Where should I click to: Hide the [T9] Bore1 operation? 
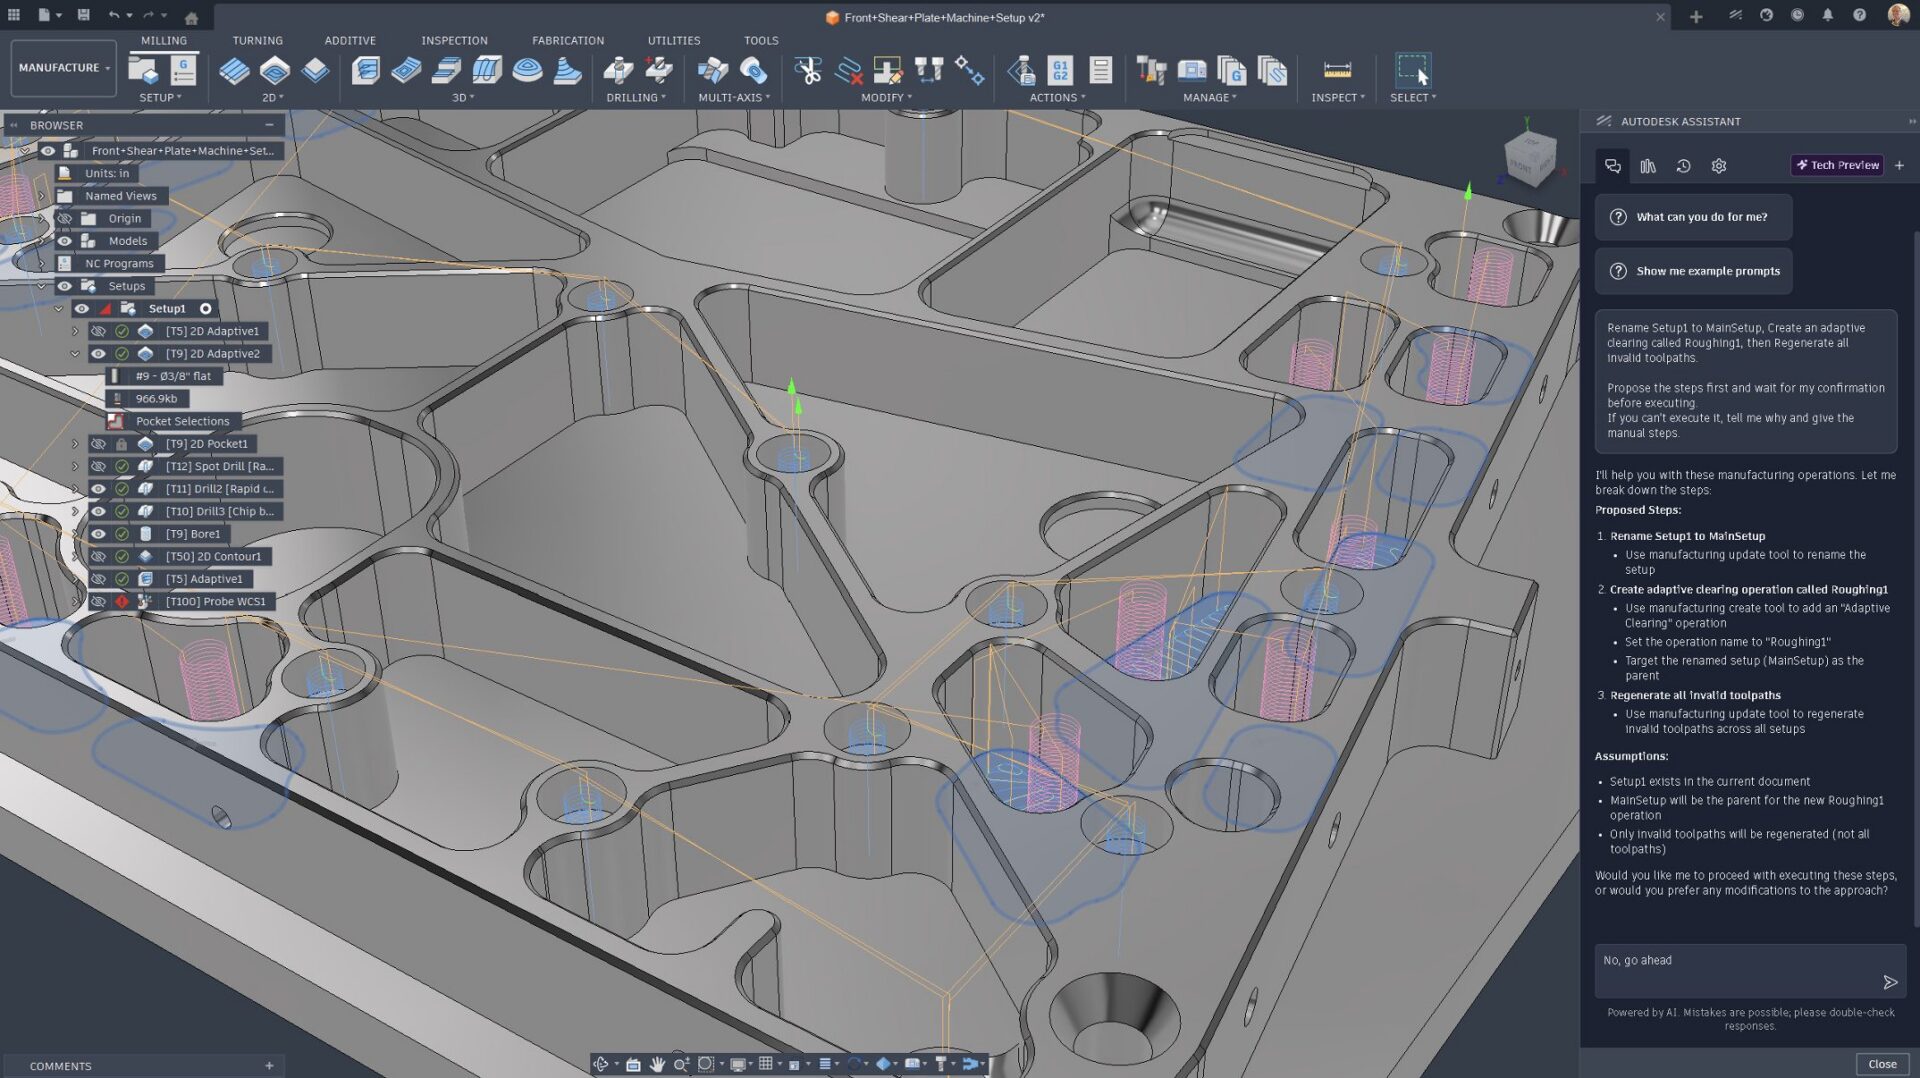click(x=98, y=534)
